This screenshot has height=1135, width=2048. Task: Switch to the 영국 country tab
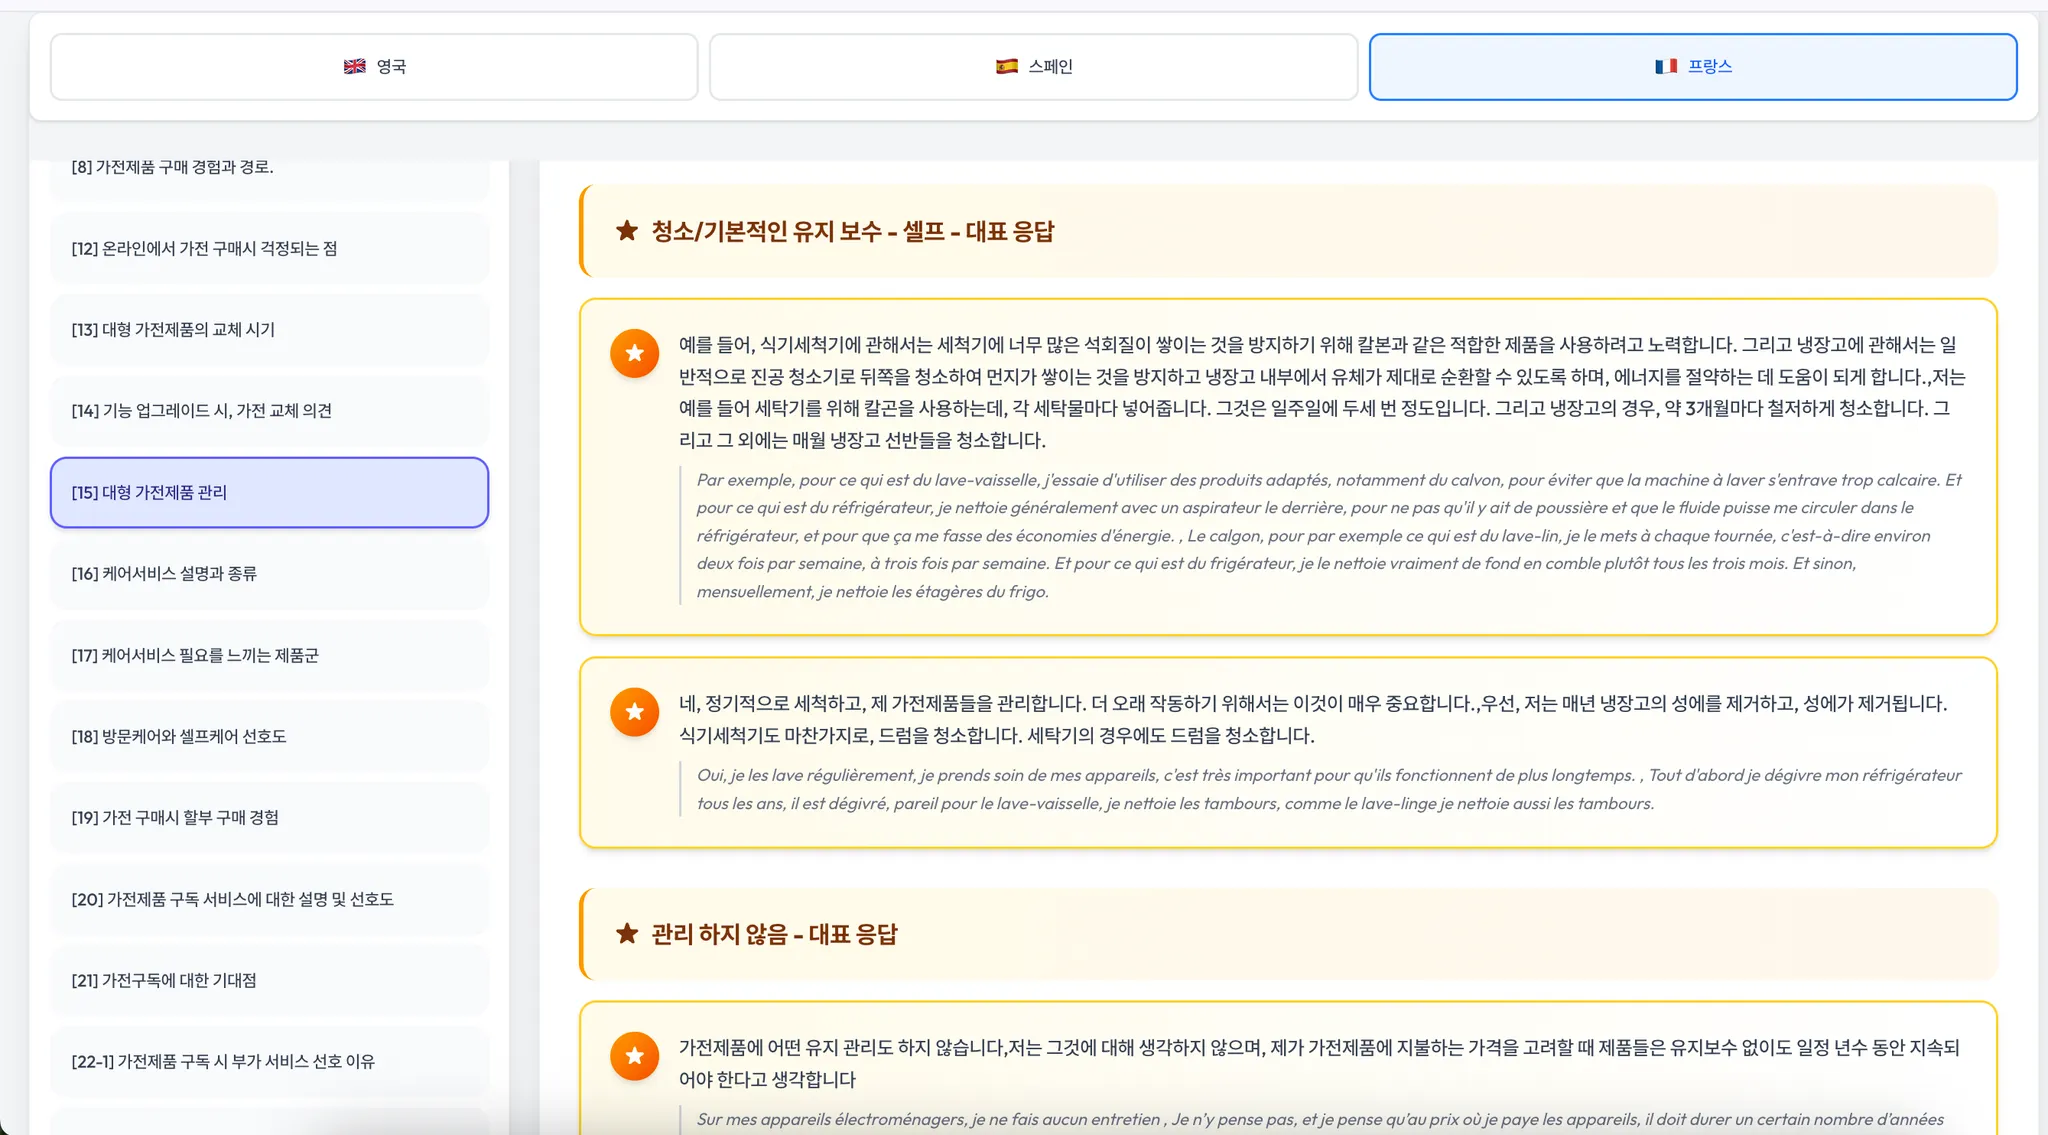(x=374, y=67)
